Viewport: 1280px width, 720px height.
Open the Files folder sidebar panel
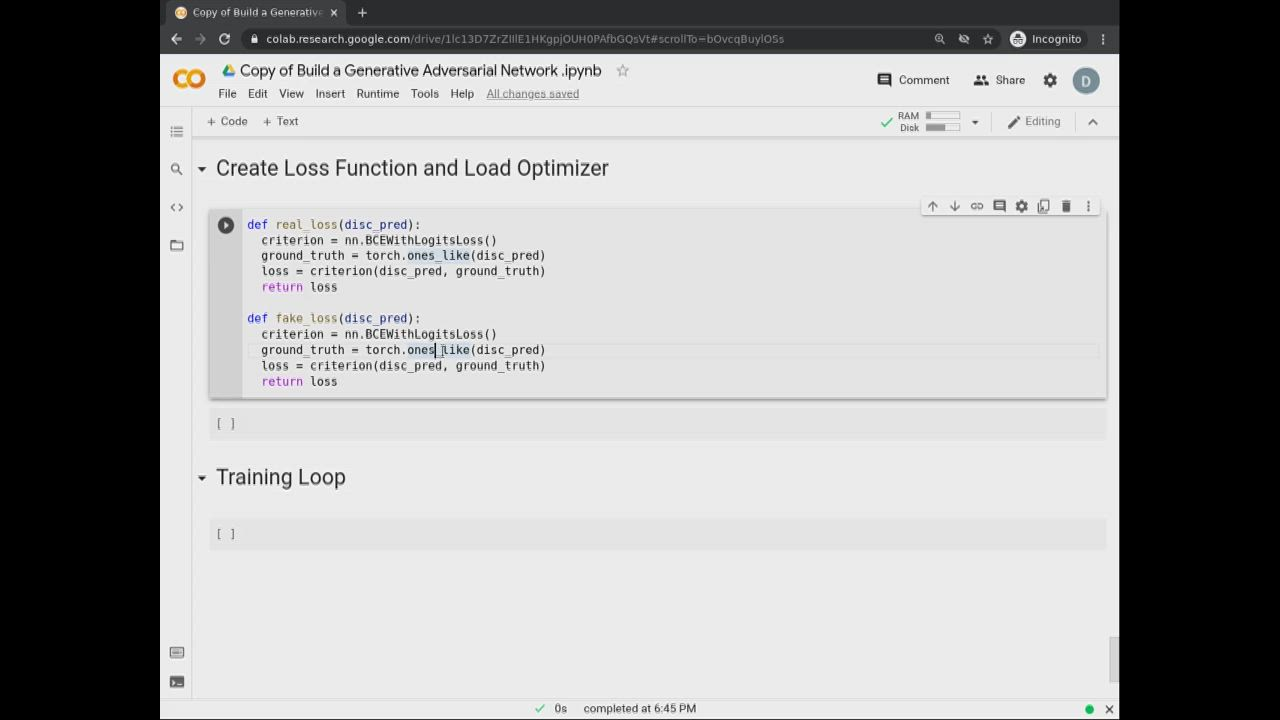(x=177, y=245)
